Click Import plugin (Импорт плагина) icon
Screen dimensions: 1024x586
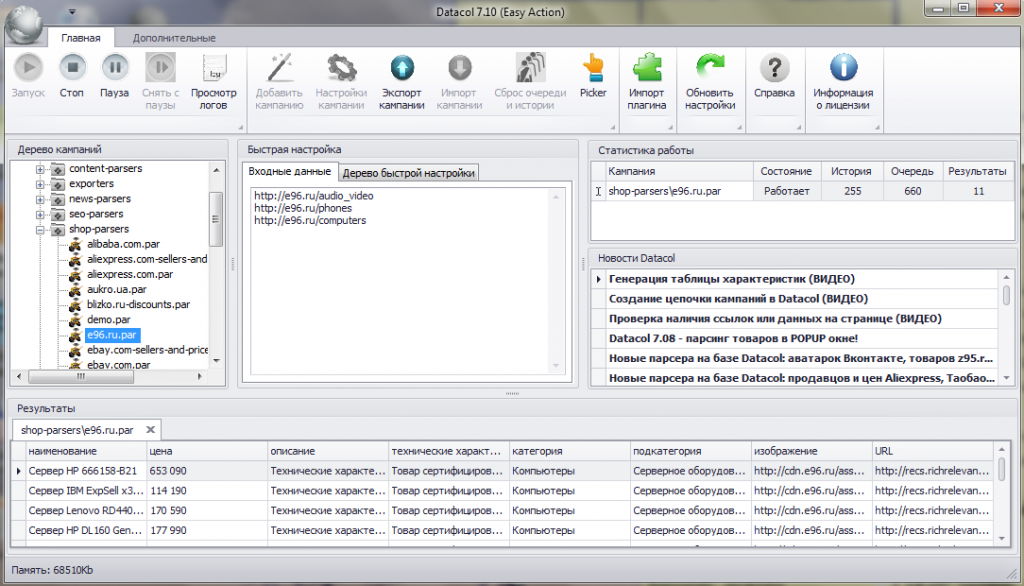pyautogui.click(x=646, y=69)
